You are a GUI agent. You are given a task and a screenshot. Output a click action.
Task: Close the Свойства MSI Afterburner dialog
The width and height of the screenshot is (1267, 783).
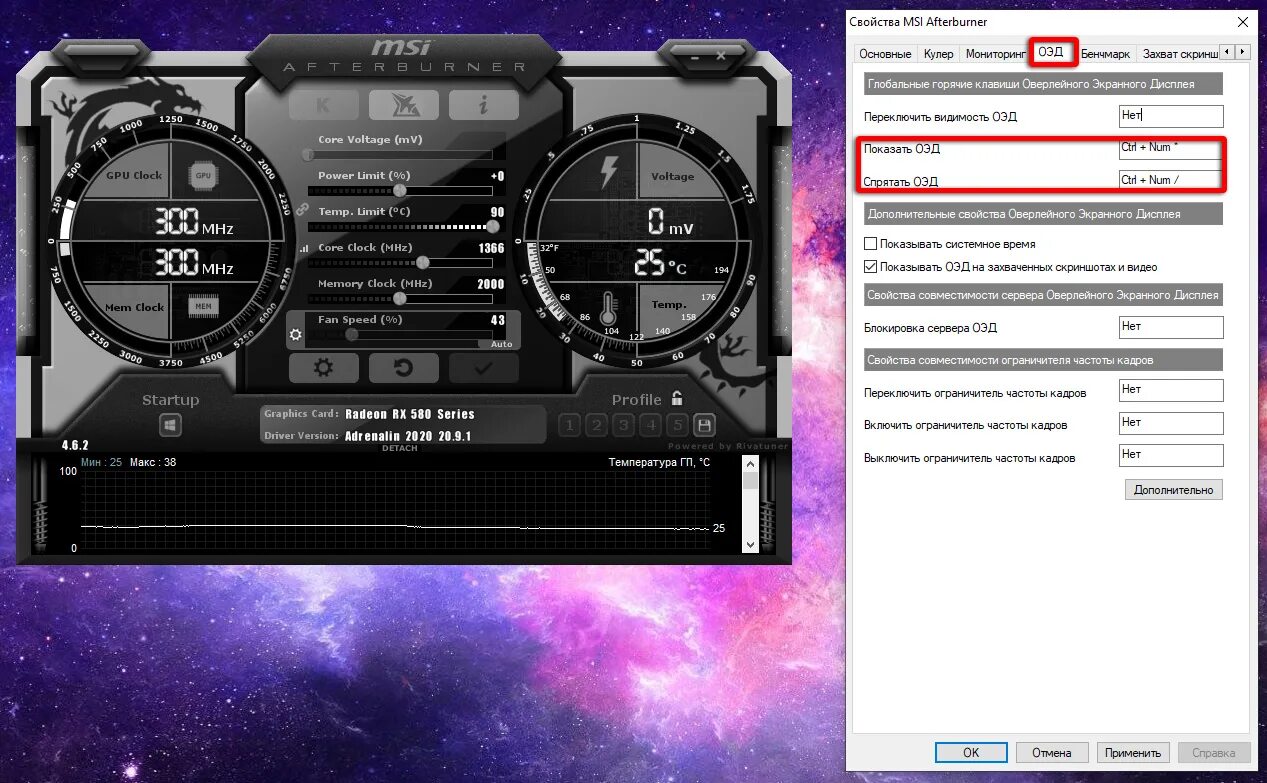(1241, 21)
